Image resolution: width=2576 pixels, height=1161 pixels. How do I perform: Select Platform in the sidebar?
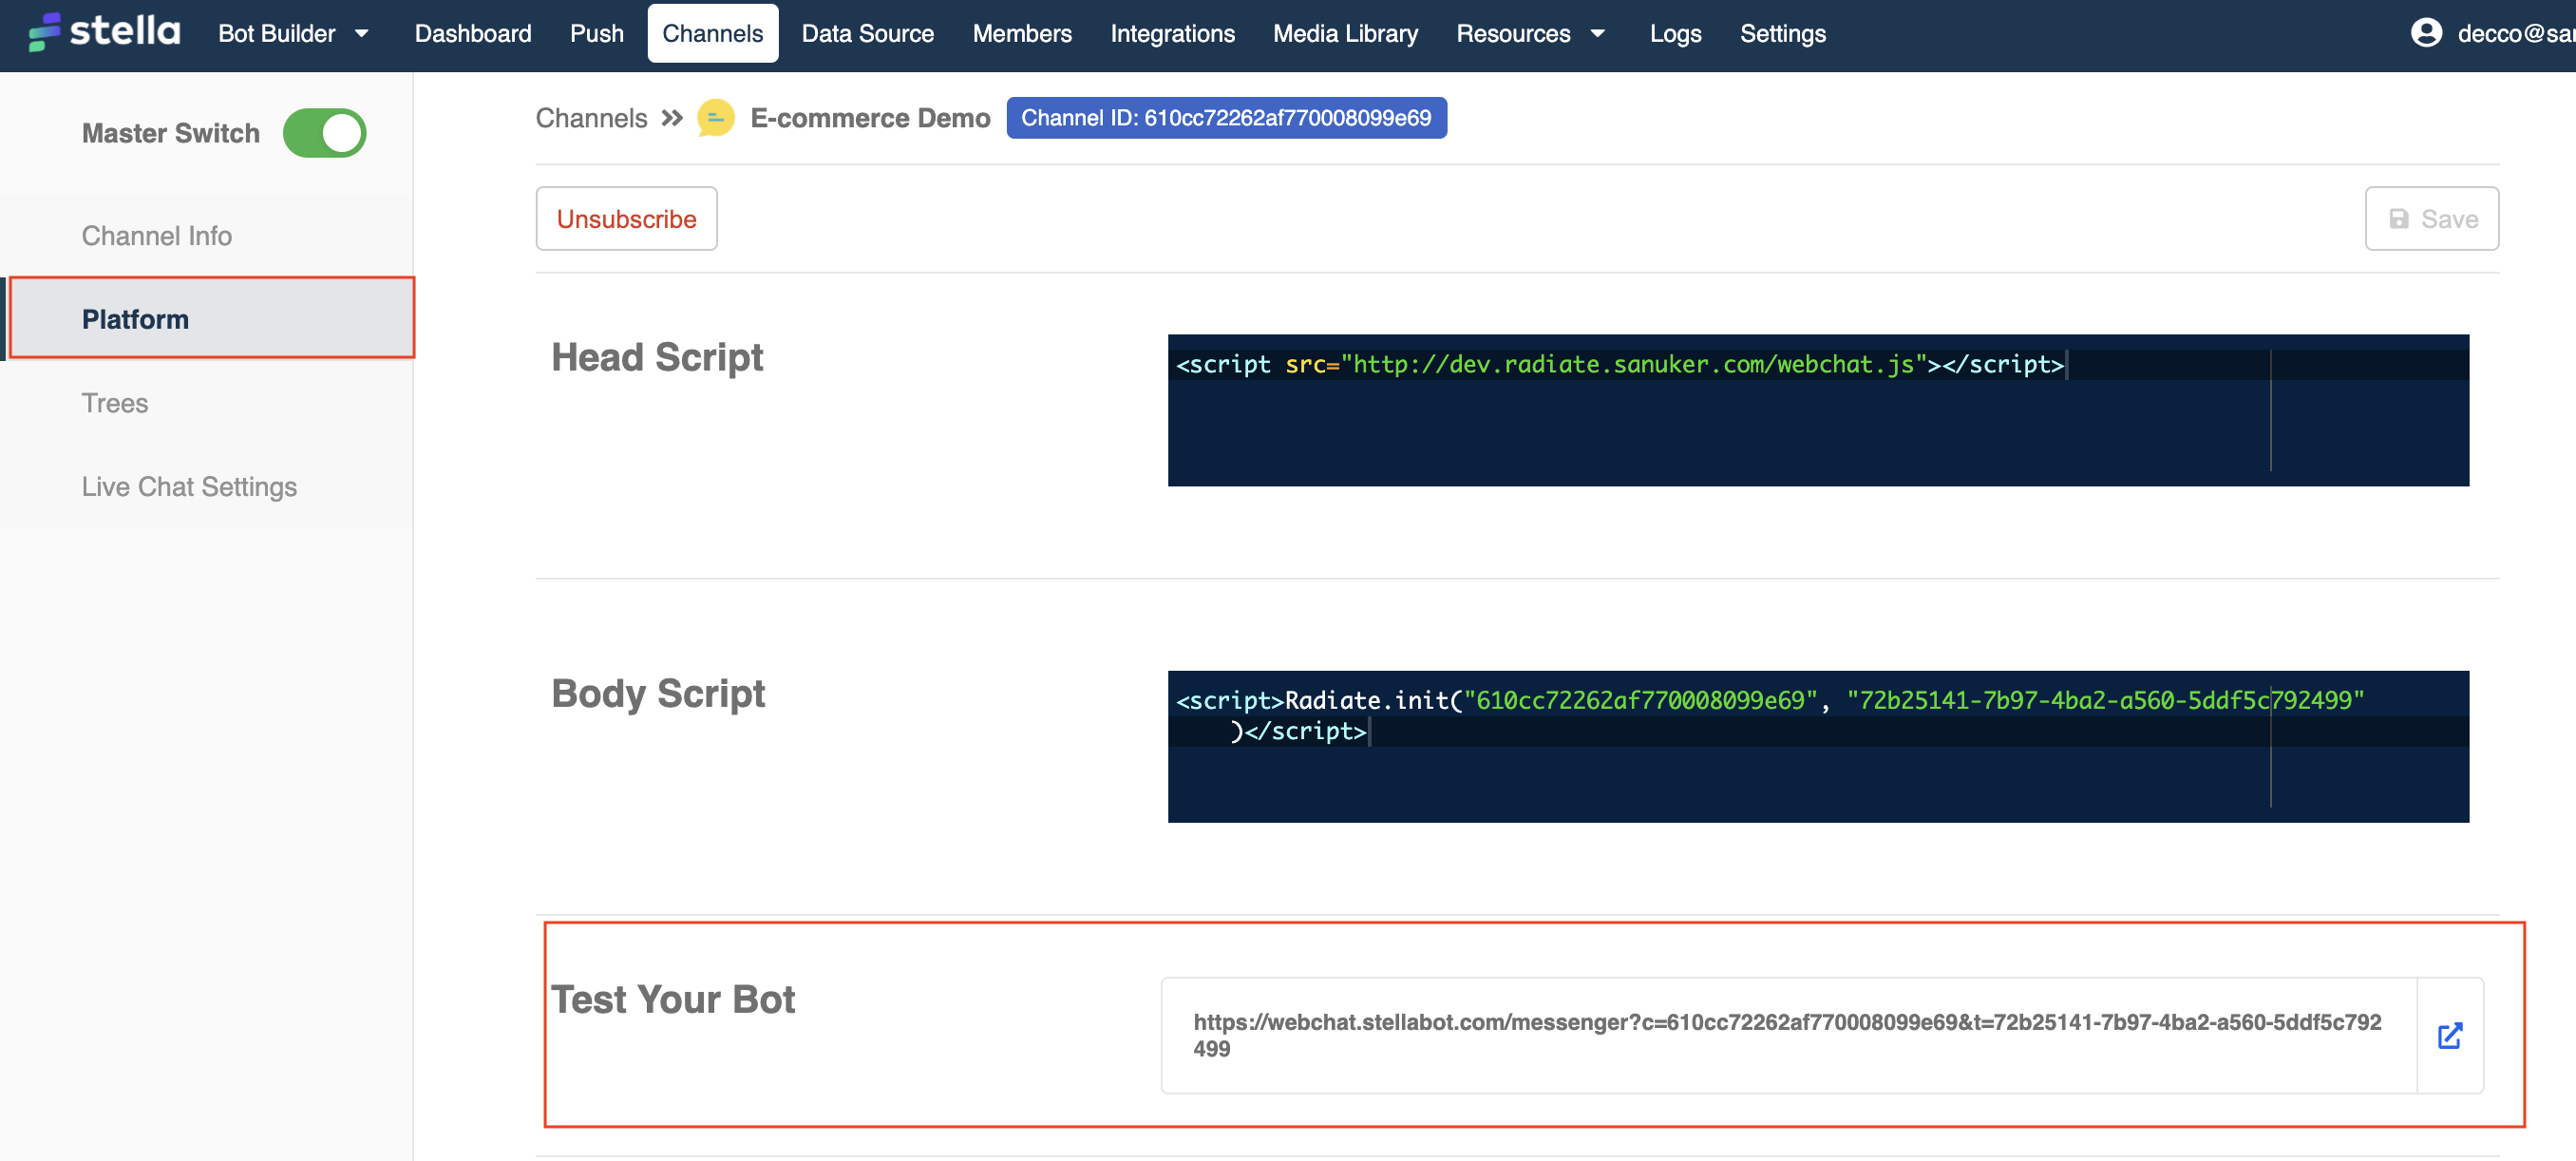click(135, 318)
